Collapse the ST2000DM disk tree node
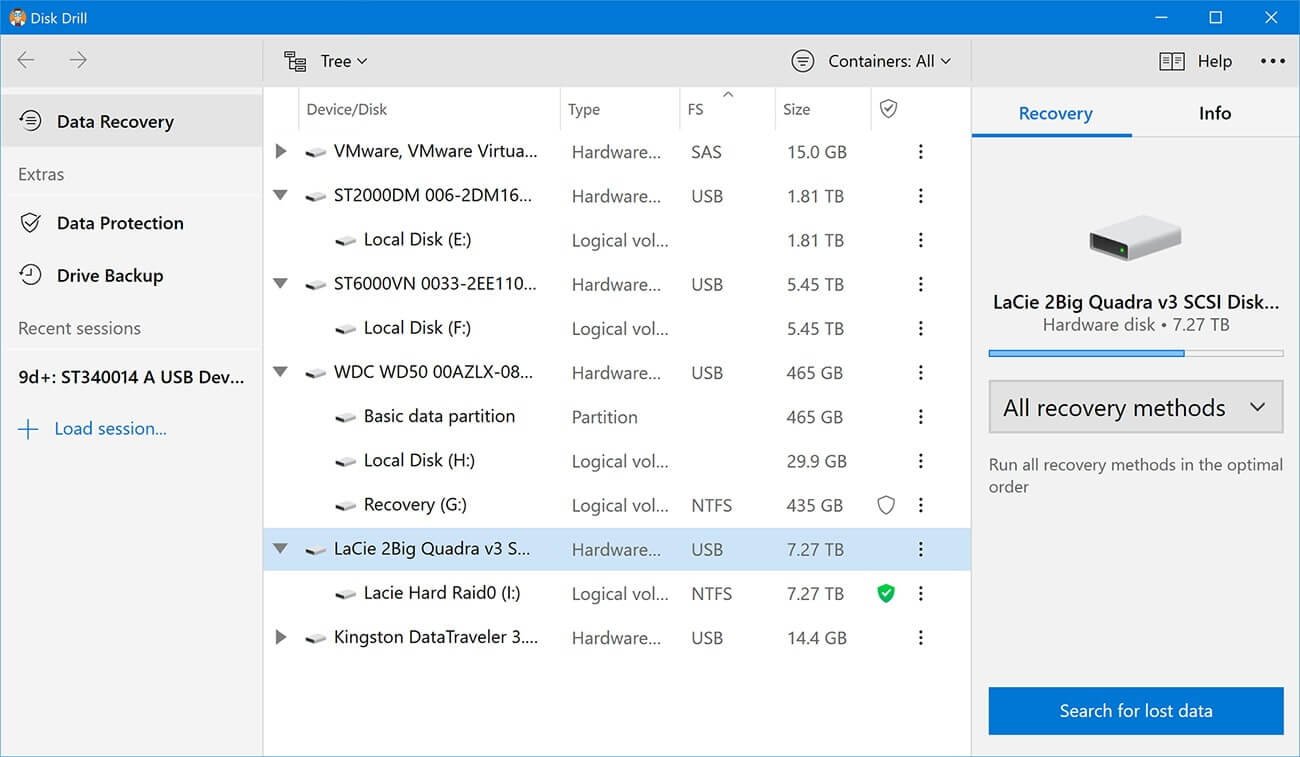The height and width of the screenshot is (757, 1300). [281, 196]
